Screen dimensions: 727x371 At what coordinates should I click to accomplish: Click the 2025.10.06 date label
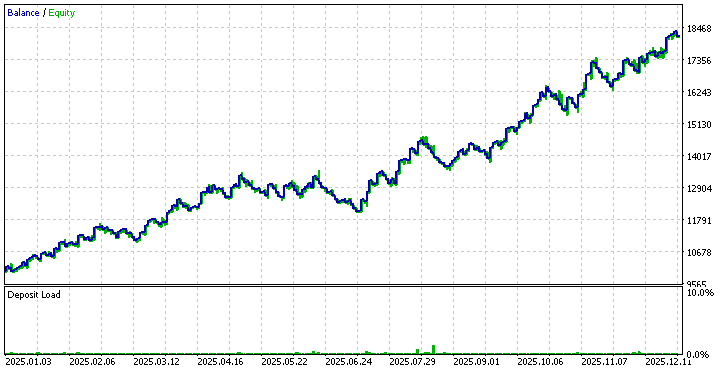coord(541,362)
